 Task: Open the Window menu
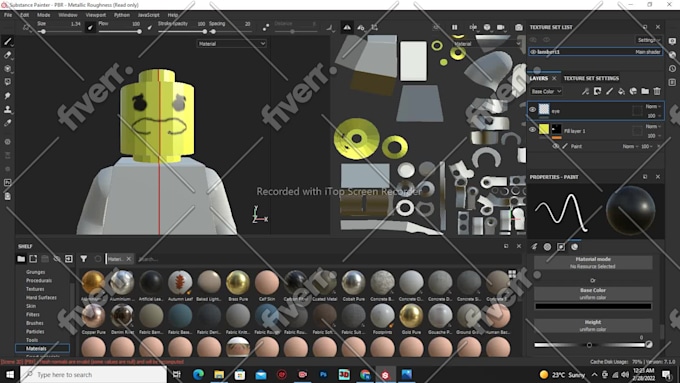68,15
